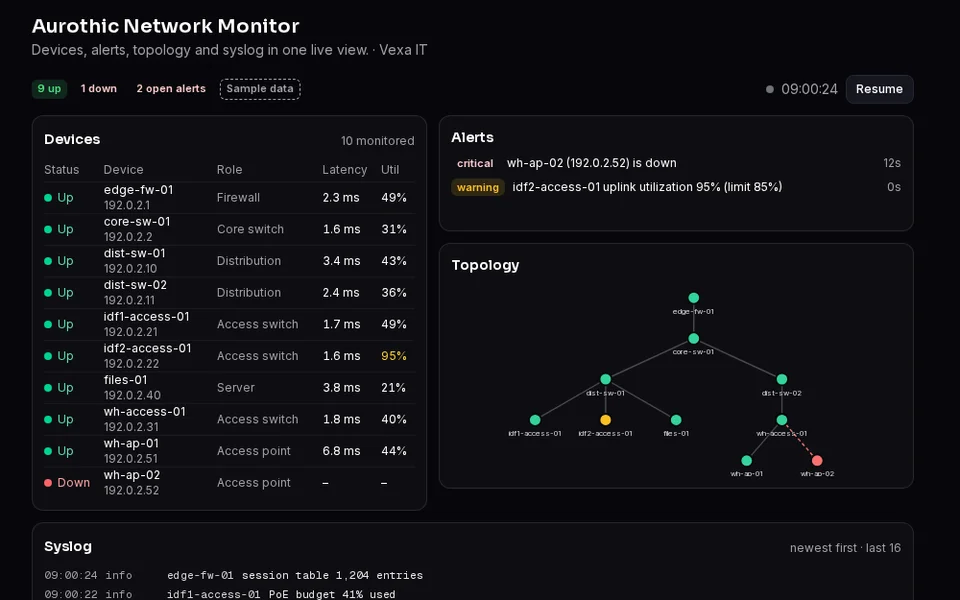Select the wh-ap-01 device name in table
960x600 pixels.
(x=131, y=443)
